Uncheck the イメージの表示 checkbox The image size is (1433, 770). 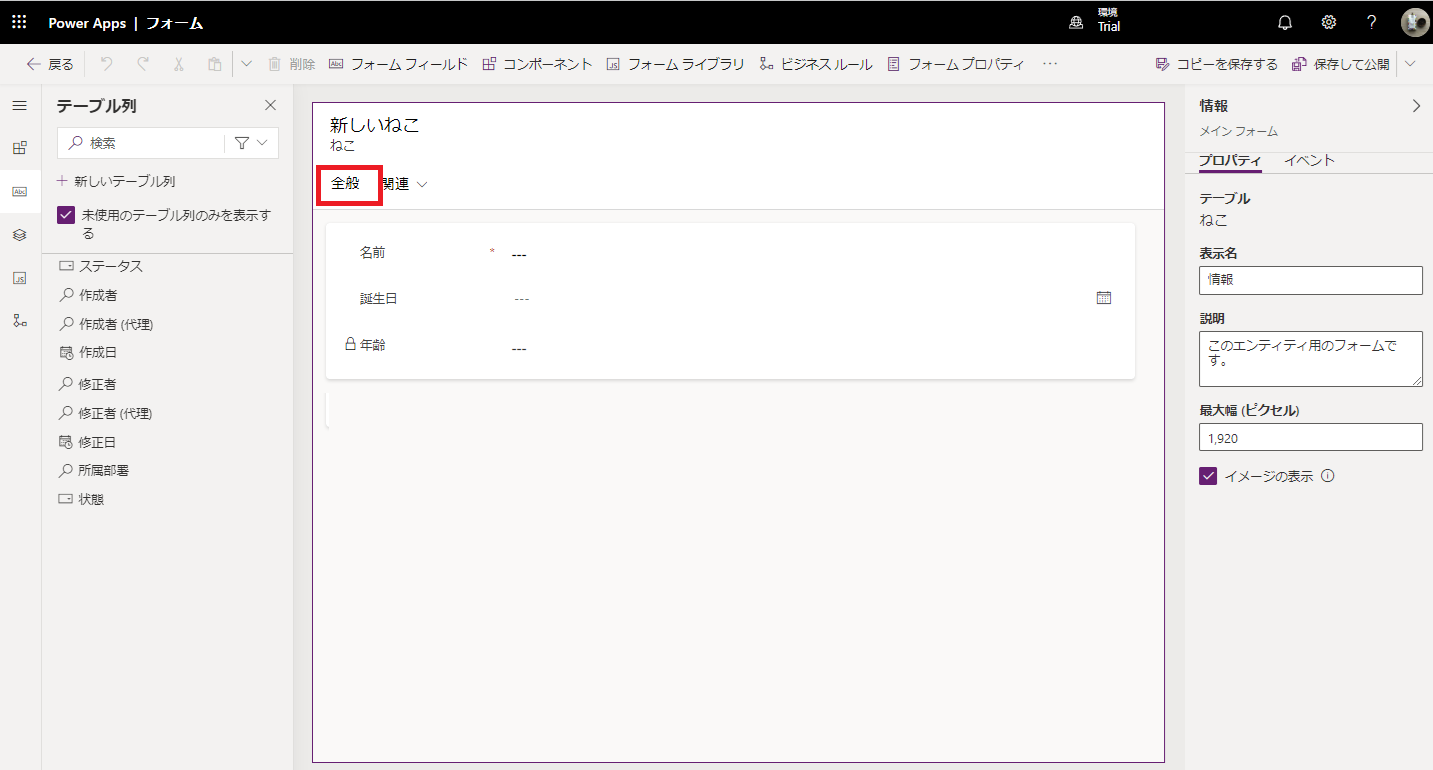[x=1208, y=476]
